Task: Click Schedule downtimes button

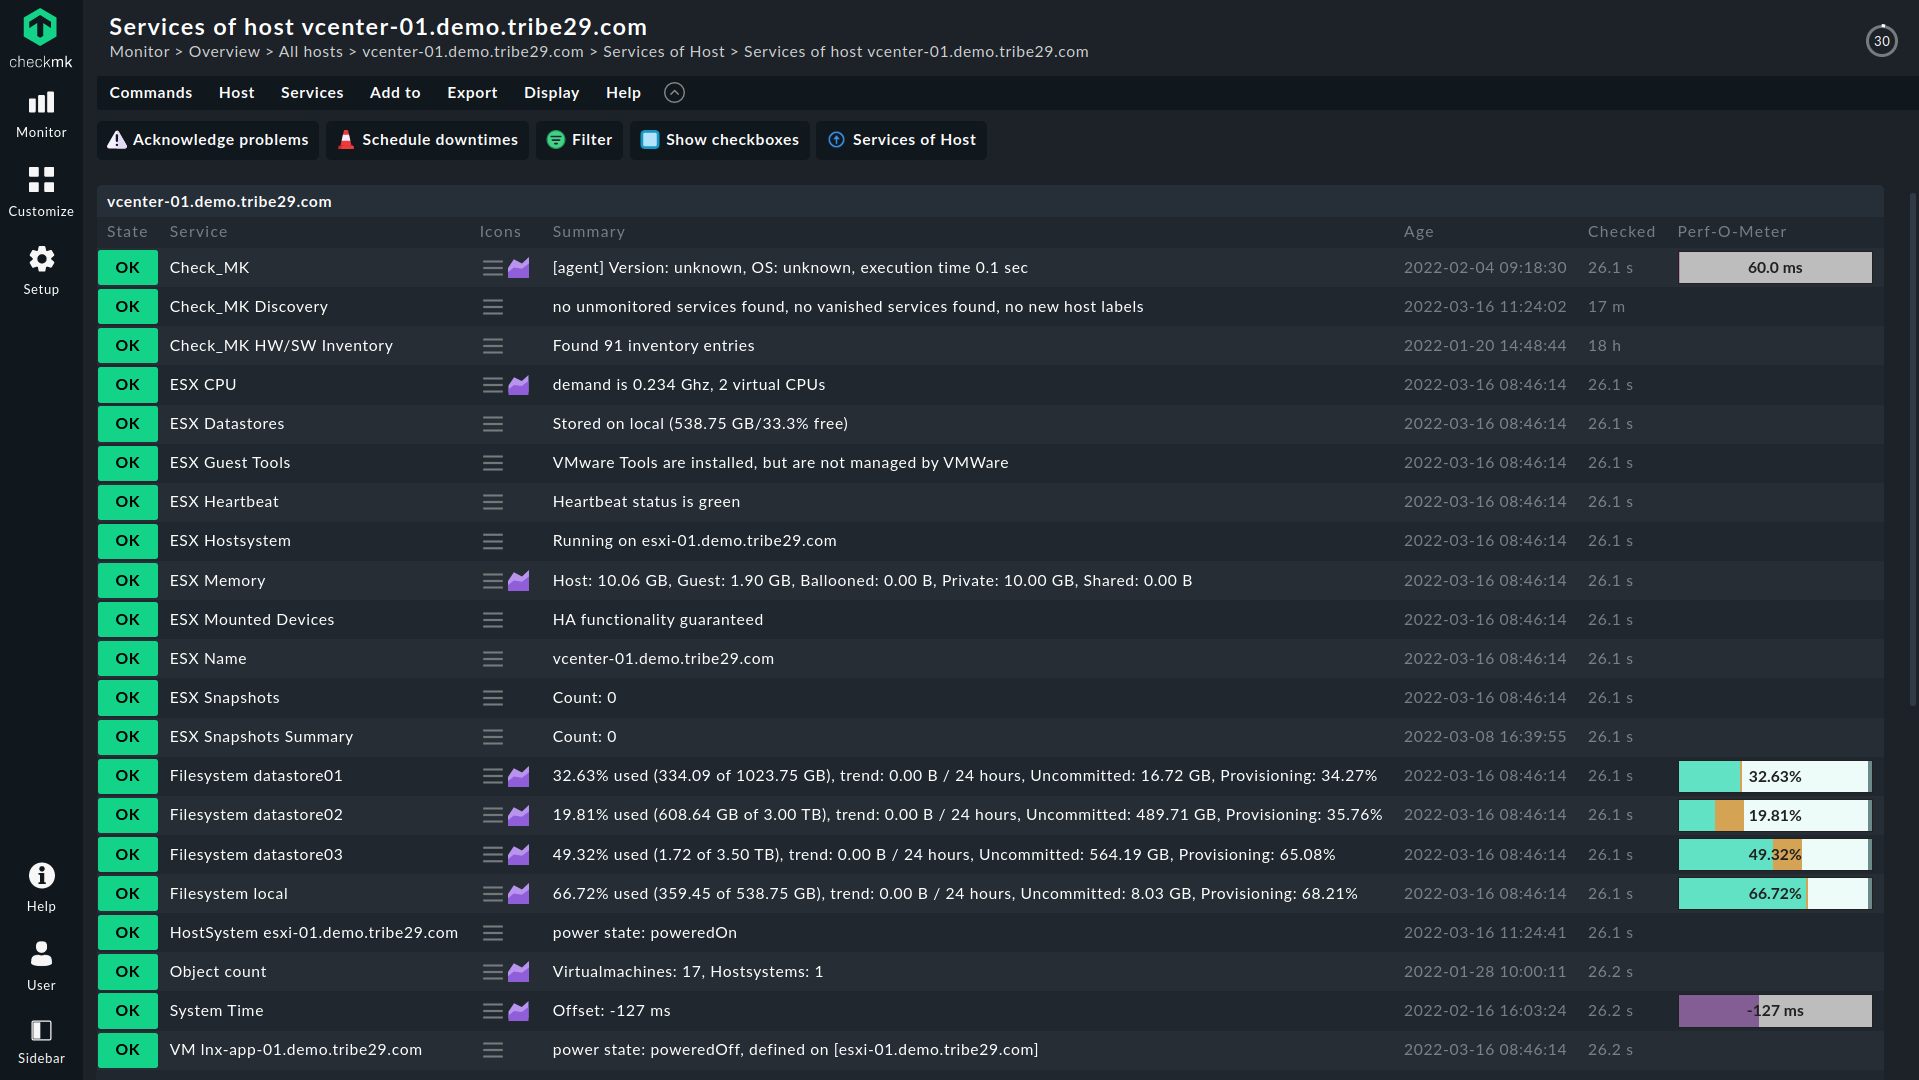Action: coord(427,140)
